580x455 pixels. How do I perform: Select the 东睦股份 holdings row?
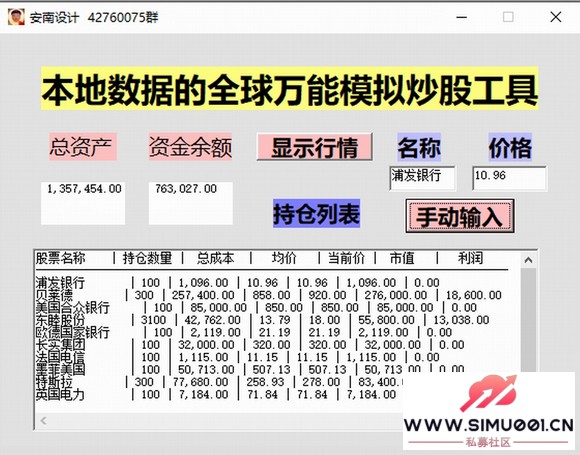pyautogui.click(x=262, y=320)
